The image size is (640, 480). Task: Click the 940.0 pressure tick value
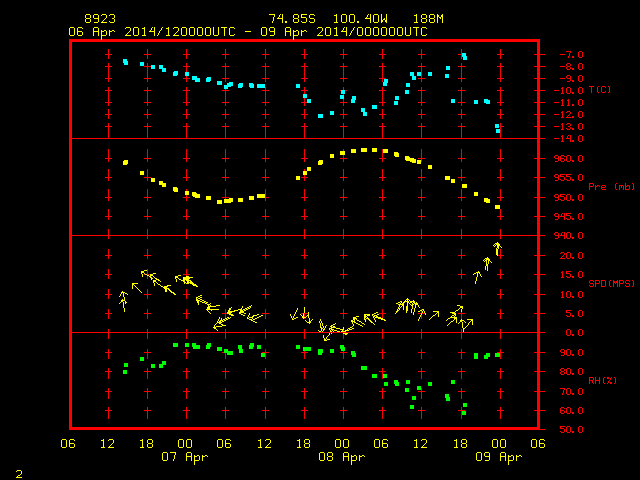569,236
